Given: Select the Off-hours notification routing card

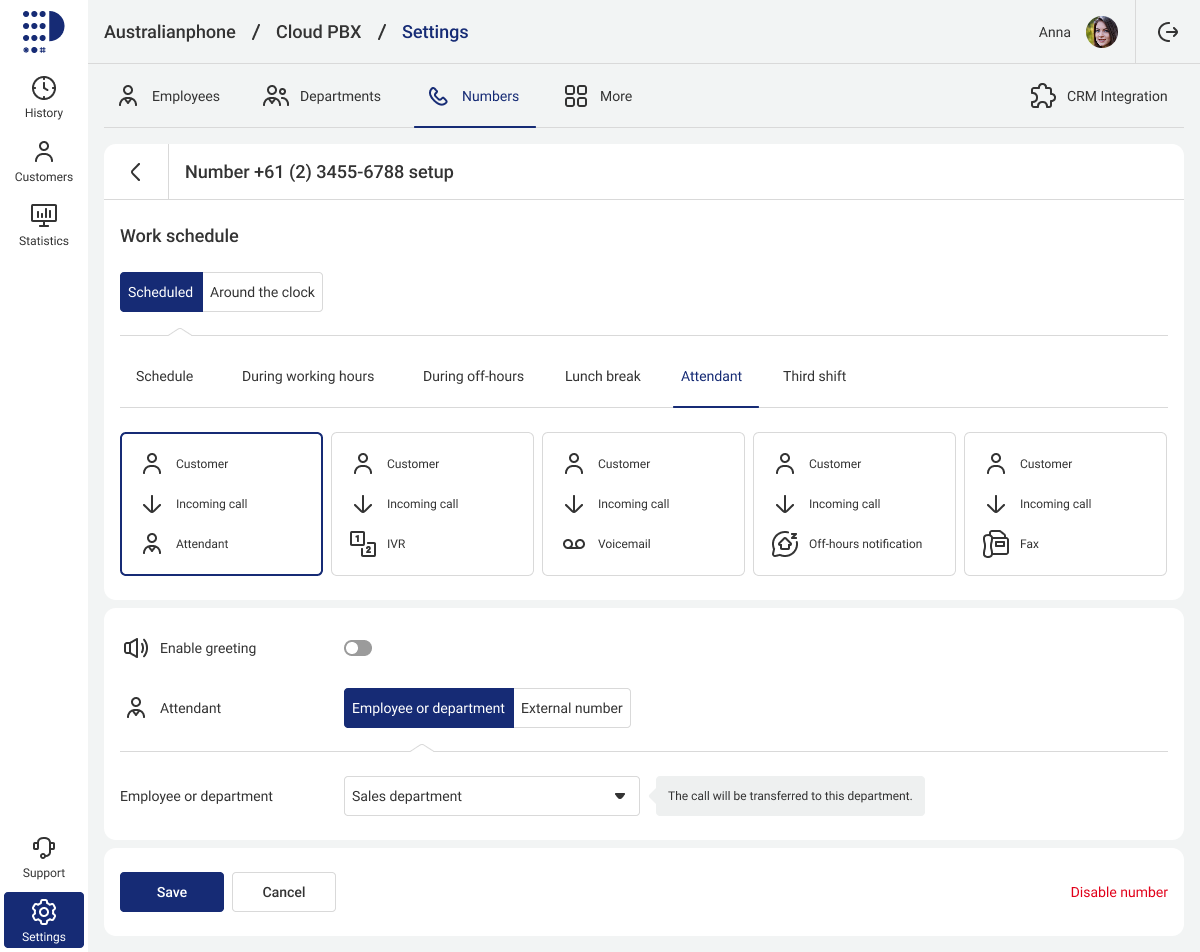Looking at the screenshot, I should point(854,504).
